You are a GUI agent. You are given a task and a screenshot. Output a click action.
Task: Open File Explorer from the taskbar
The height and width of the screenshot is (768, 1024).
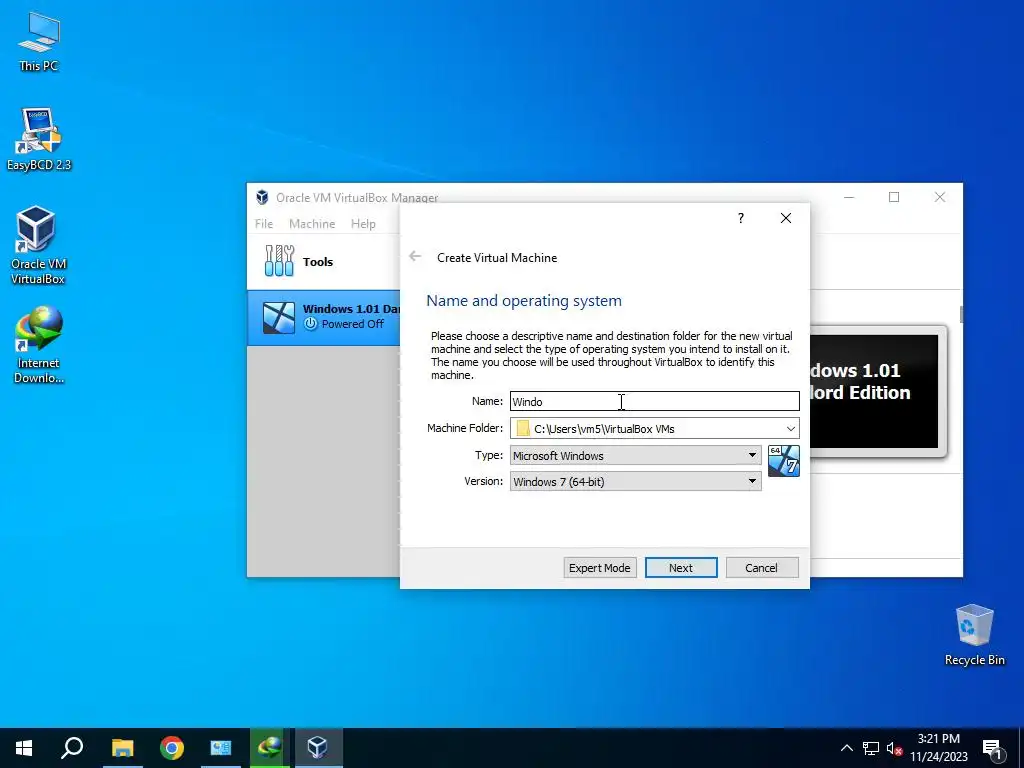[122, 748]
